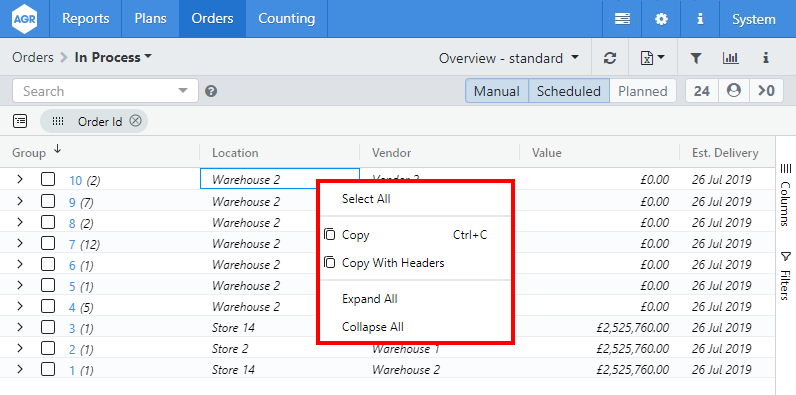This screenshot has height=395, width=796.
Task: Click Warehouse 2 cell in order 10 row
Action: 280,179
